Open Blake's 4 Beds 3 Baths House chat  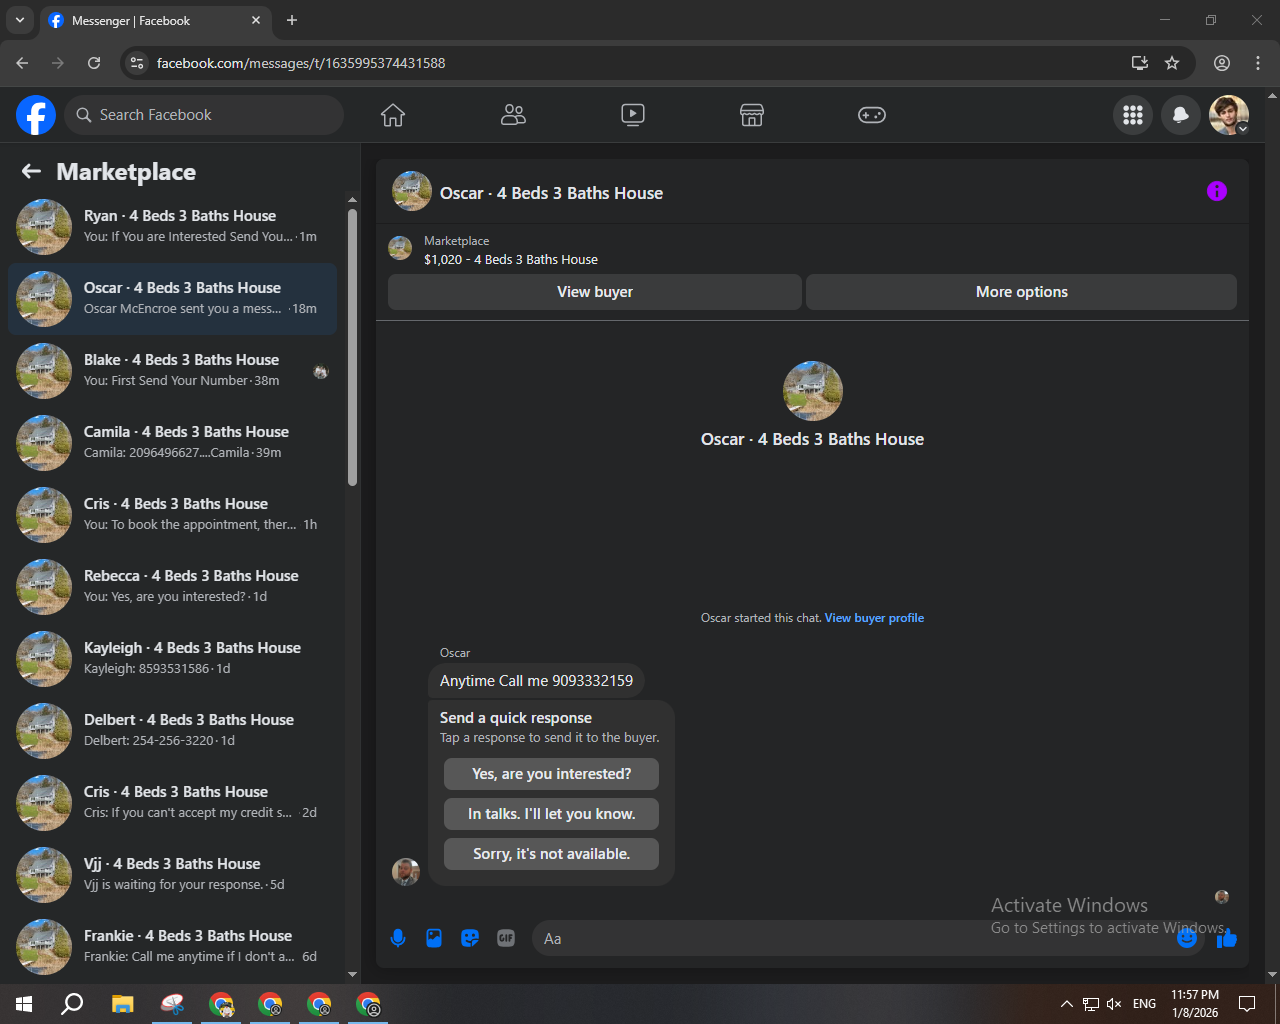click(172, 371)
